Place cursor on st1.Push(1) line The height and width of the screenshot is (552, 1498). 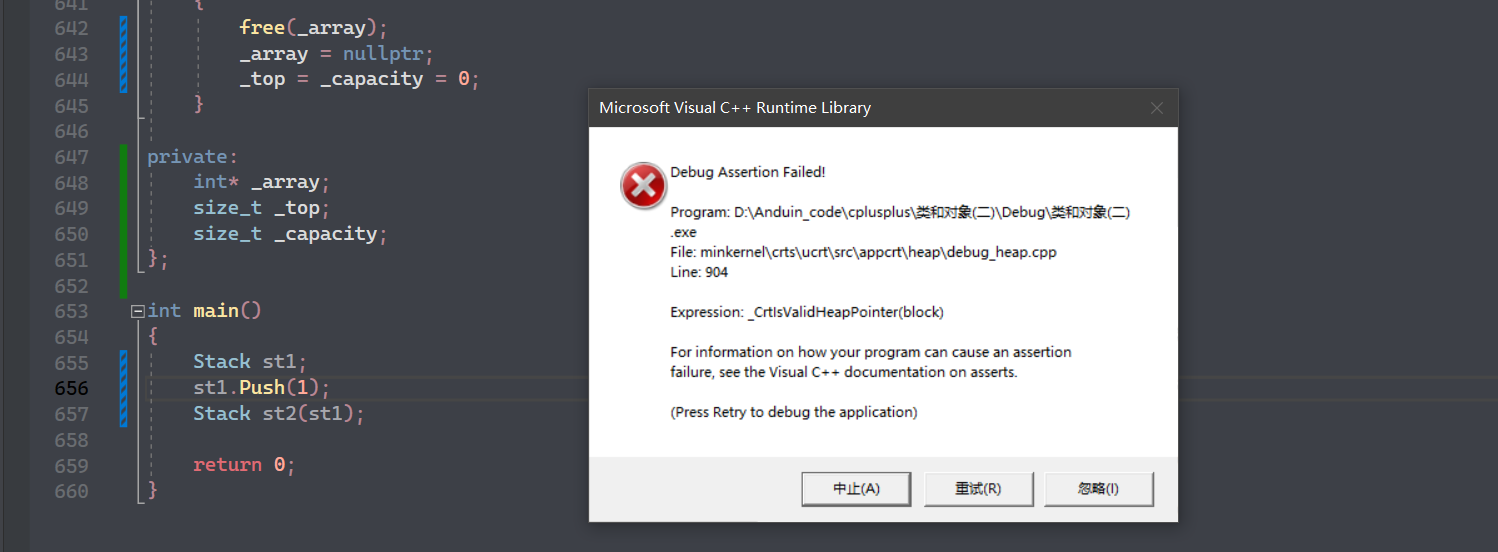point(261,387)
